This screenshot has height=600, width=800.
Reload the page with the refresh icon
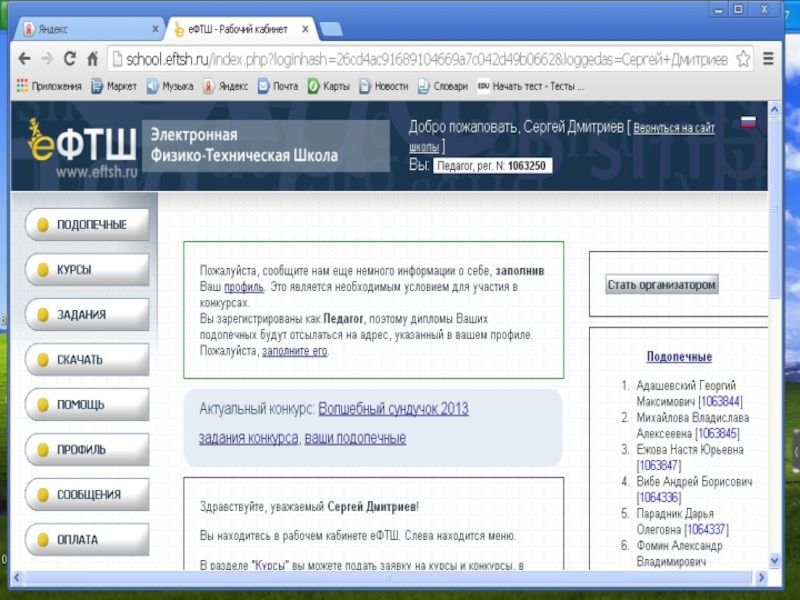point(70,59)
